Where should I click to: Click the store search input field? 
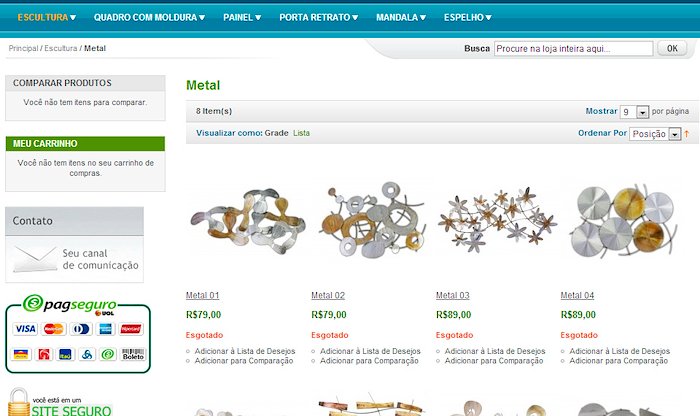coord(574,48)
